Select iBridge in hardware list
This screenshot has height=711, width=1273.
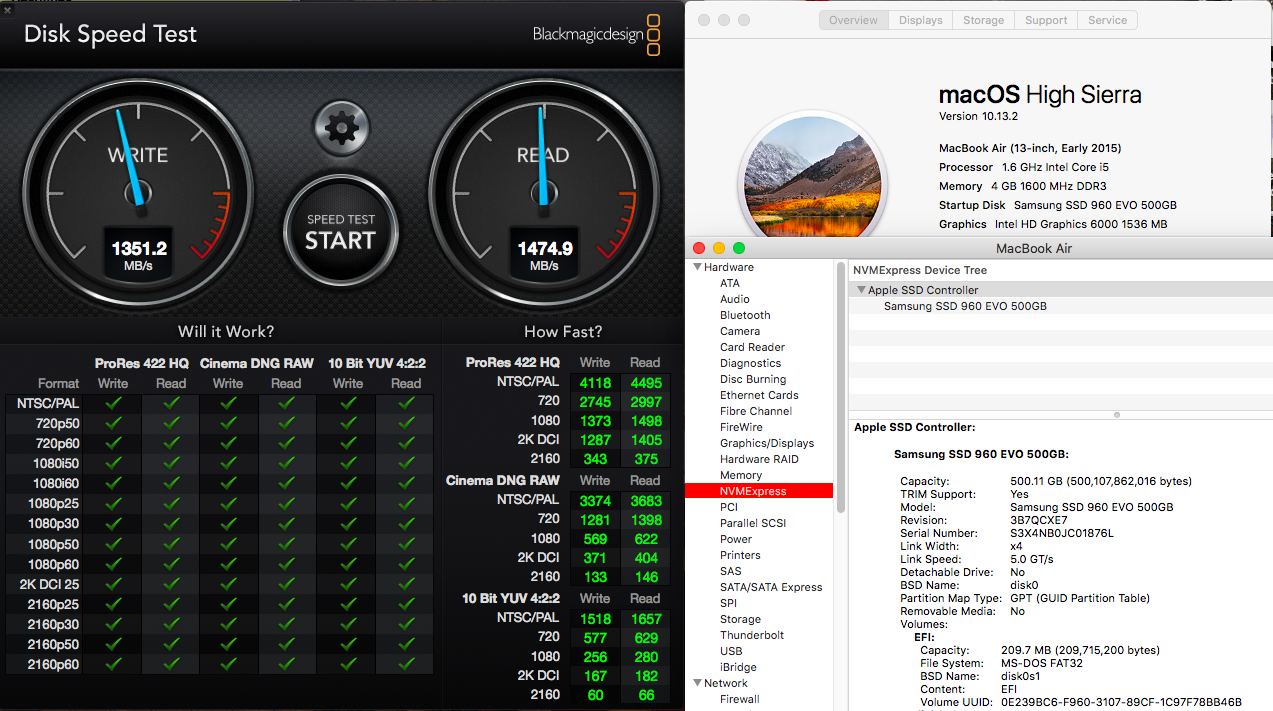pos(738,667)
